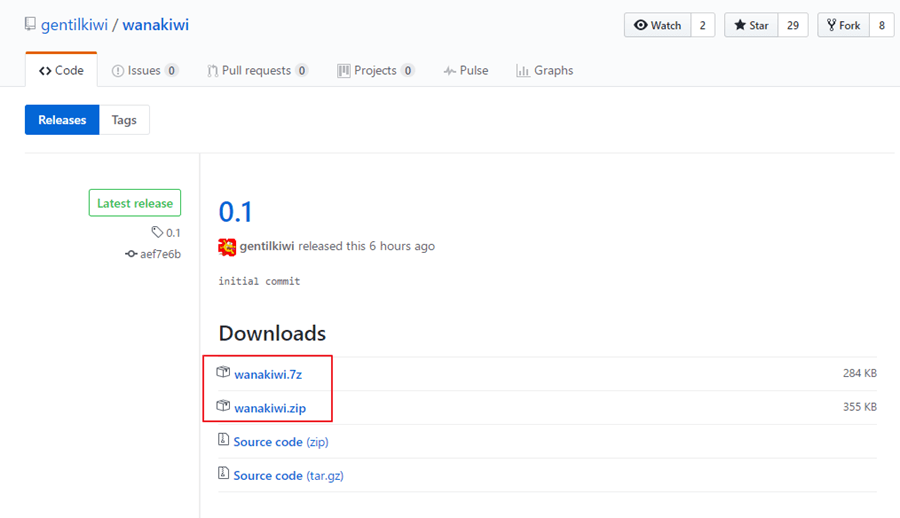
Task: Switch to the Tags view
Action: (124, 120)
